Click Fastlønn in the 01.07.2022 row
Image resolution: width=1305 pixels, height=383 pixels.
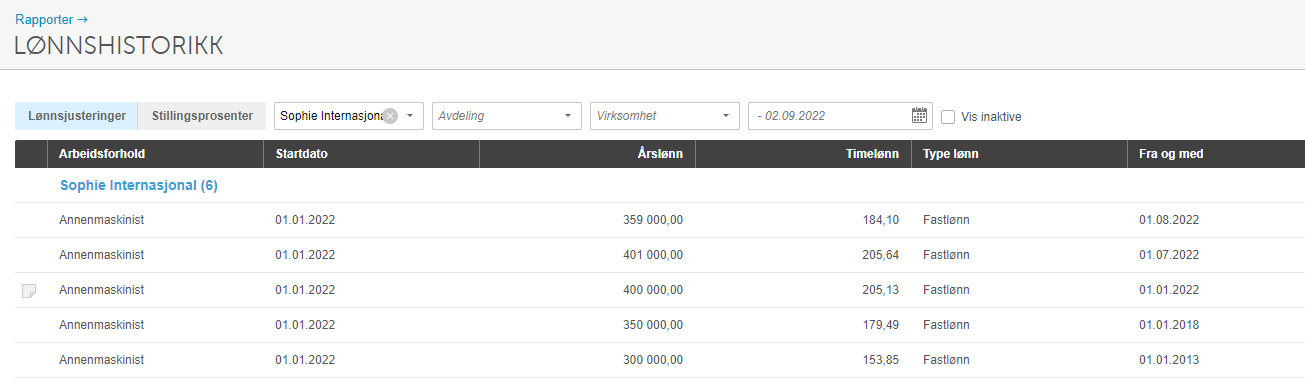coord(946,255)
